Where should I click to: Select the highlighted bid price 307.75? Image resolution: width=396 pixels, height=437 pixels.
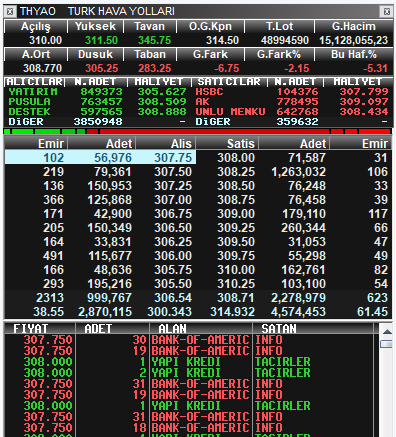click(173, 158)
